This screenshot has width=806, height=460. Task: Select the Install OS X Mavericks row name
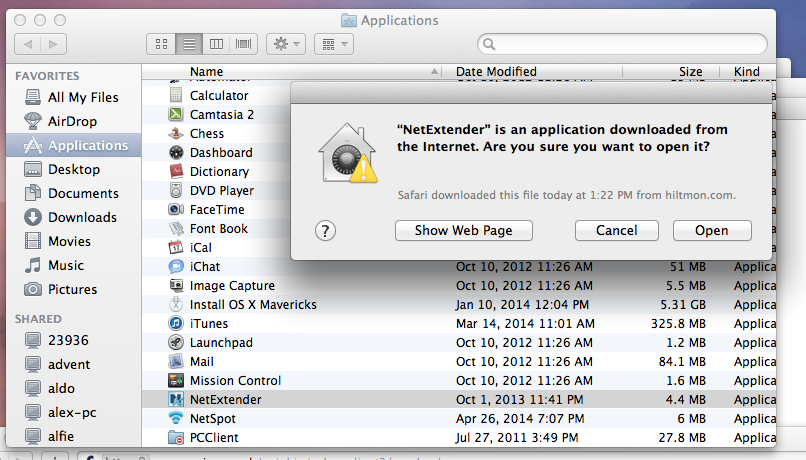click(x=253, y=305)
